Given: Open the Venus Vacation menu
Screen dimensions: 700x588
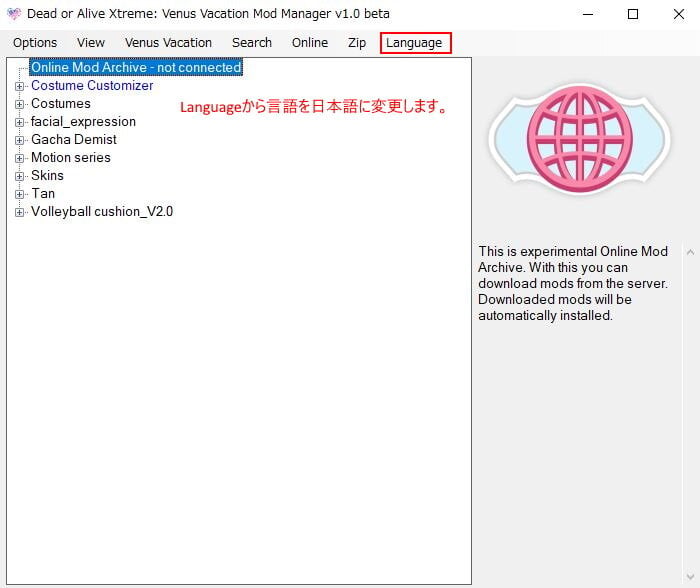Looking at the screenshot, I should (x=168, y=43).
